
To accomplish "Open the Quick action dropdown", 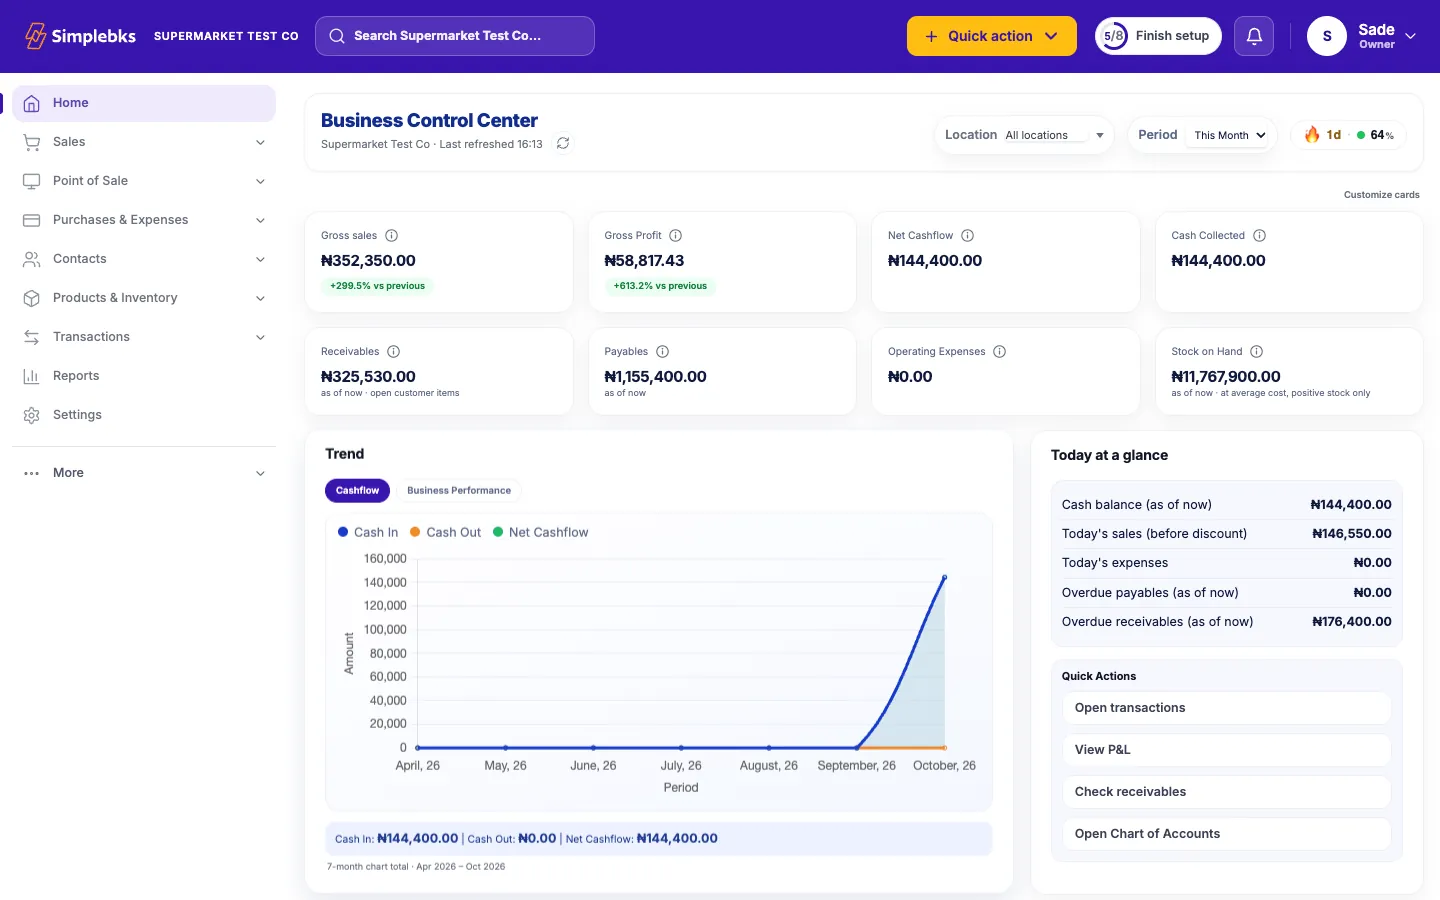I will [992, 36].
